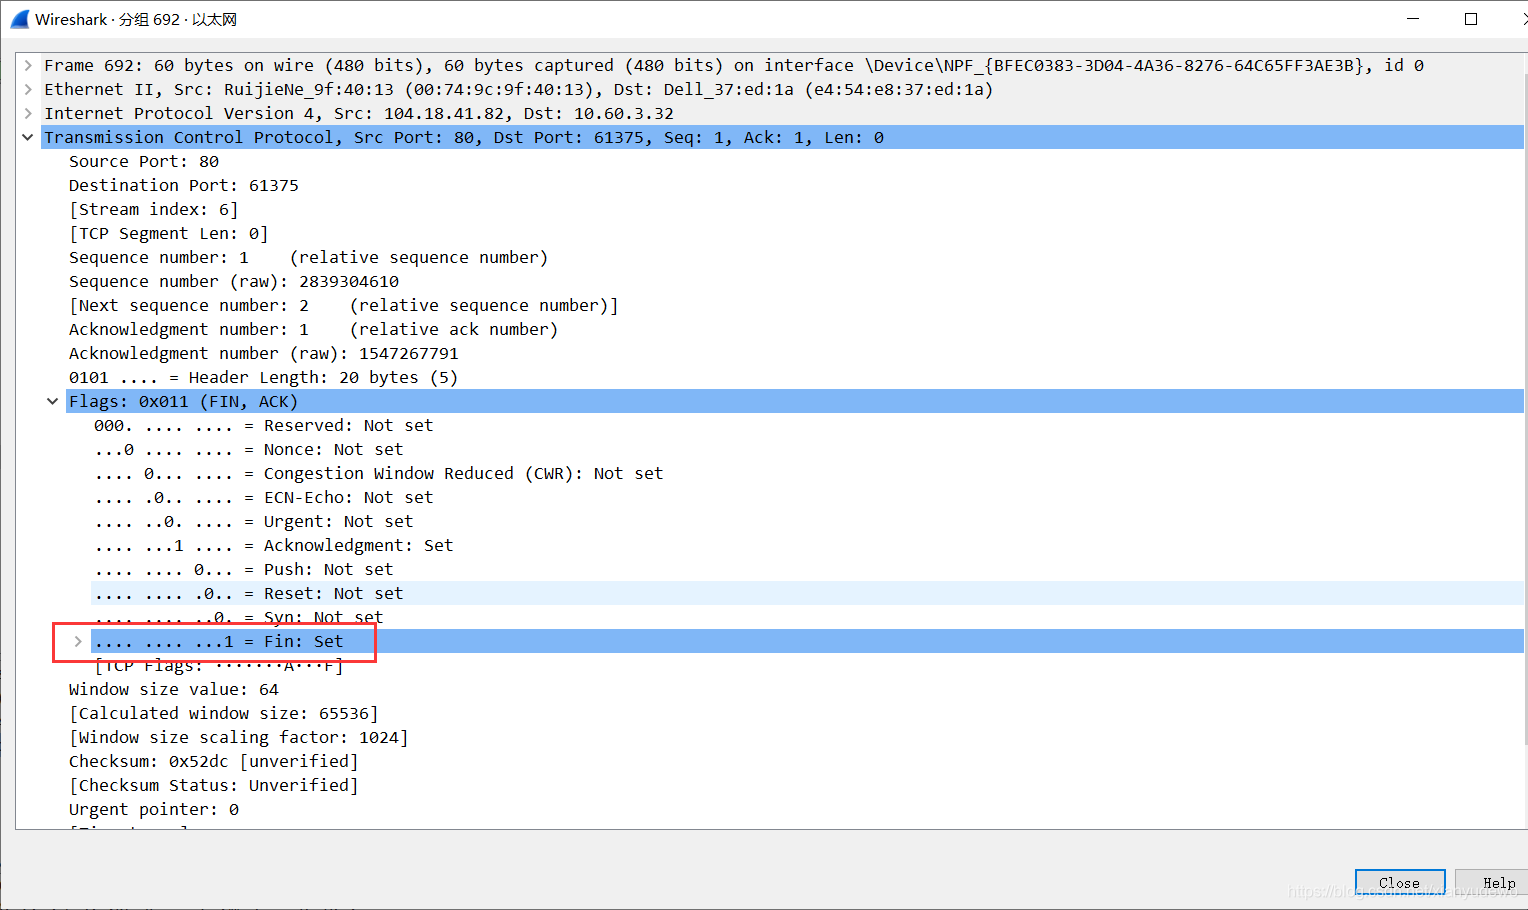This screenshot has width=1528, height=910.
Task: Maximize the Wireshark packet window
Action: 1471,19
